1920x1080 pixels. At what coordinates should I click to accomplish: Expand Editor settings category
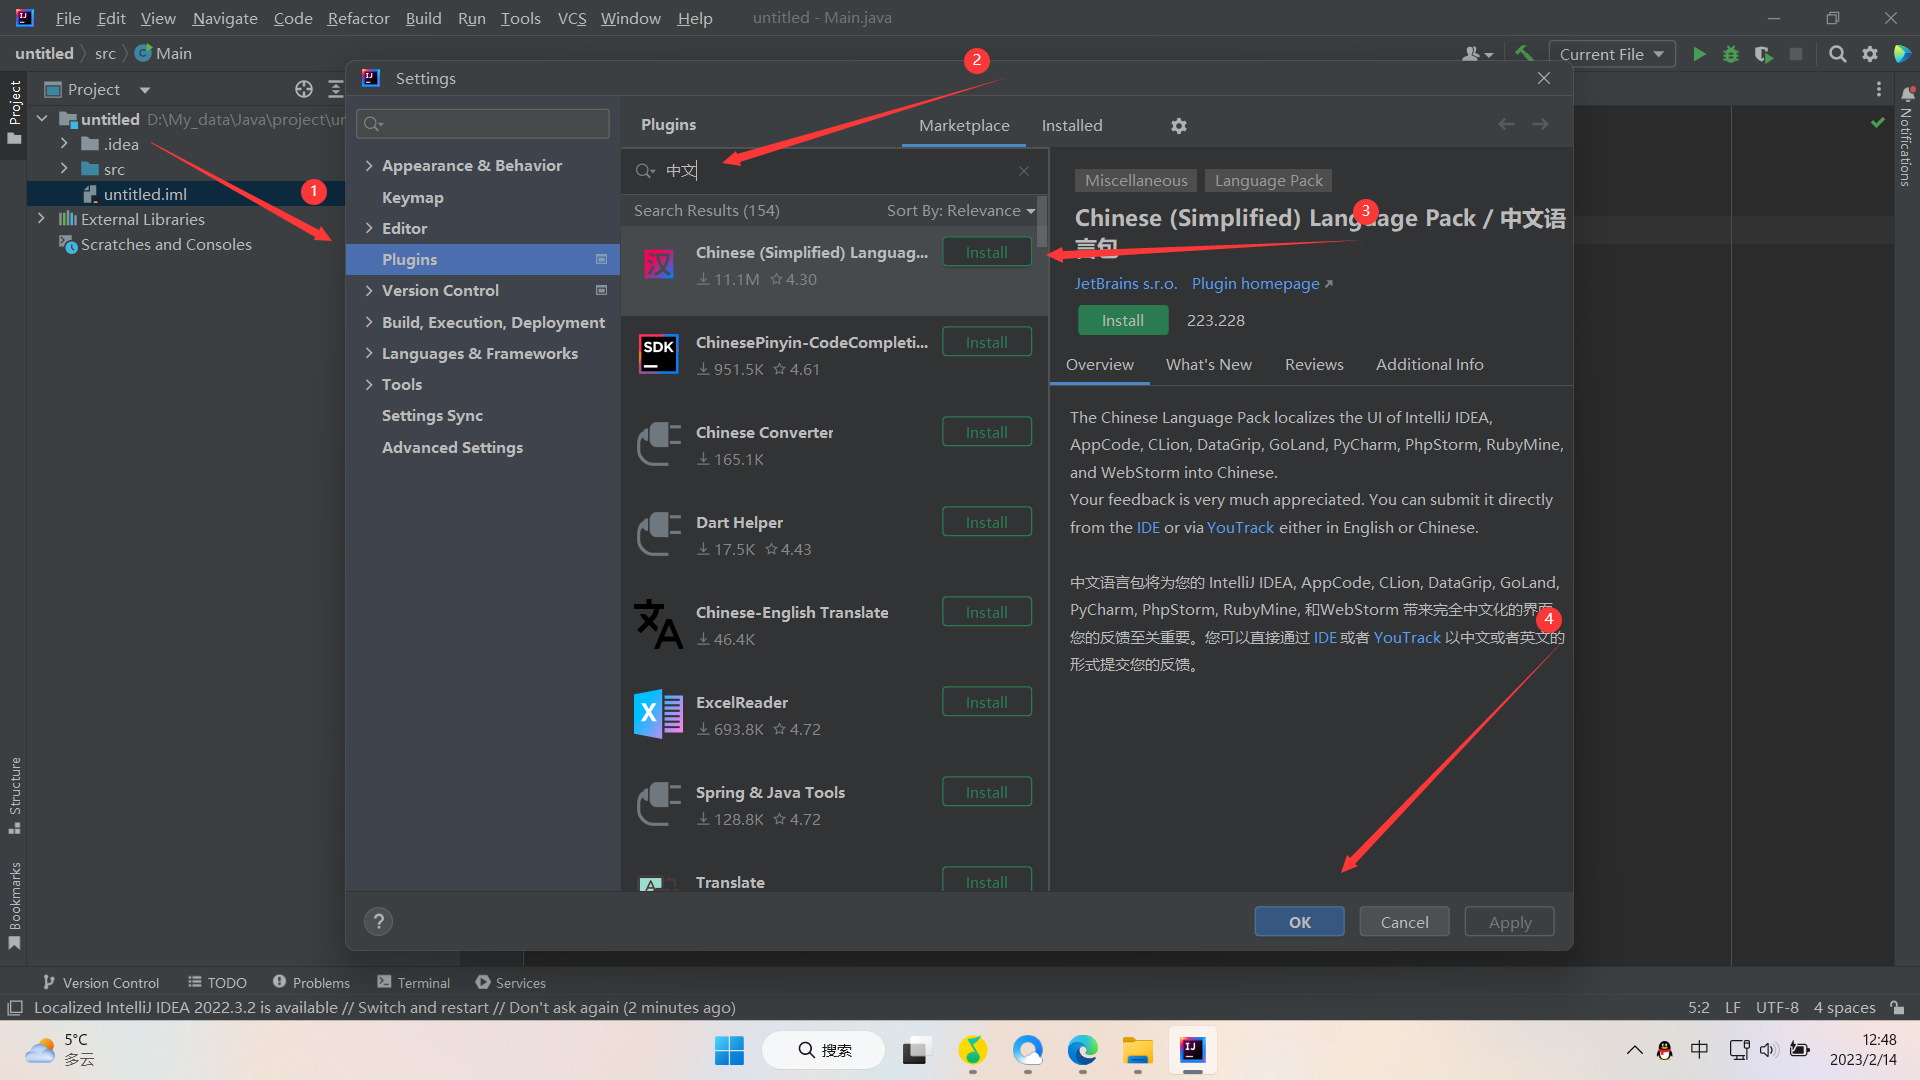(369, 228)
